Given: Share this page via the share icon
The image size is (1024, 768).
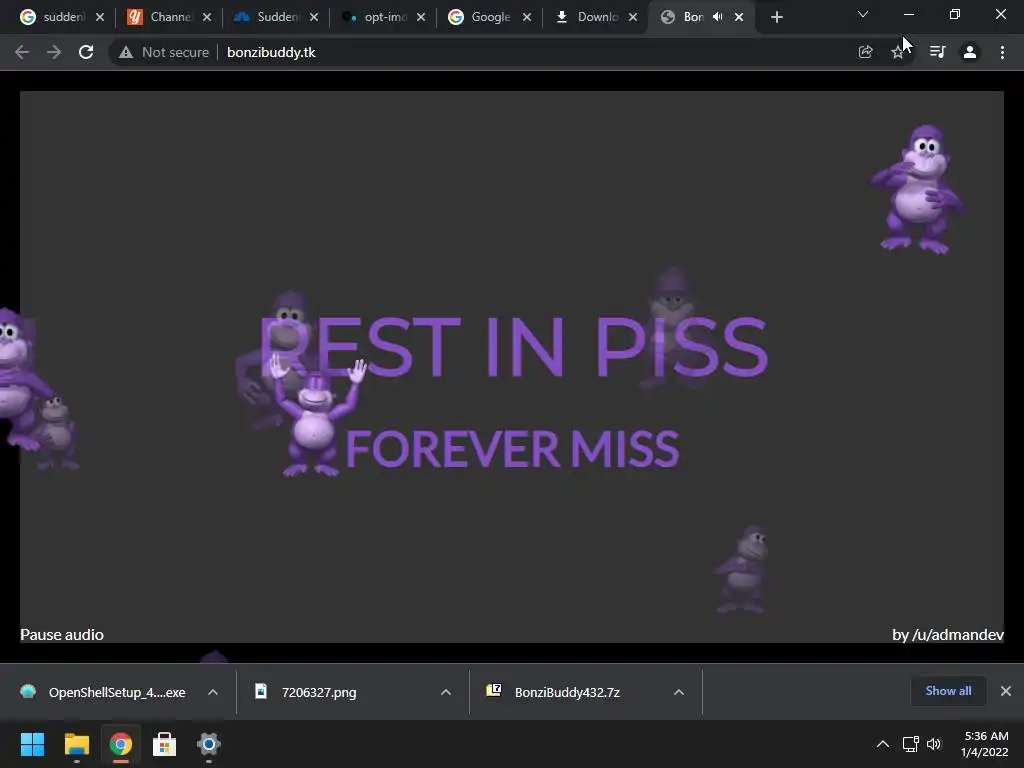Looking at the screenshot, I should 865,52.
